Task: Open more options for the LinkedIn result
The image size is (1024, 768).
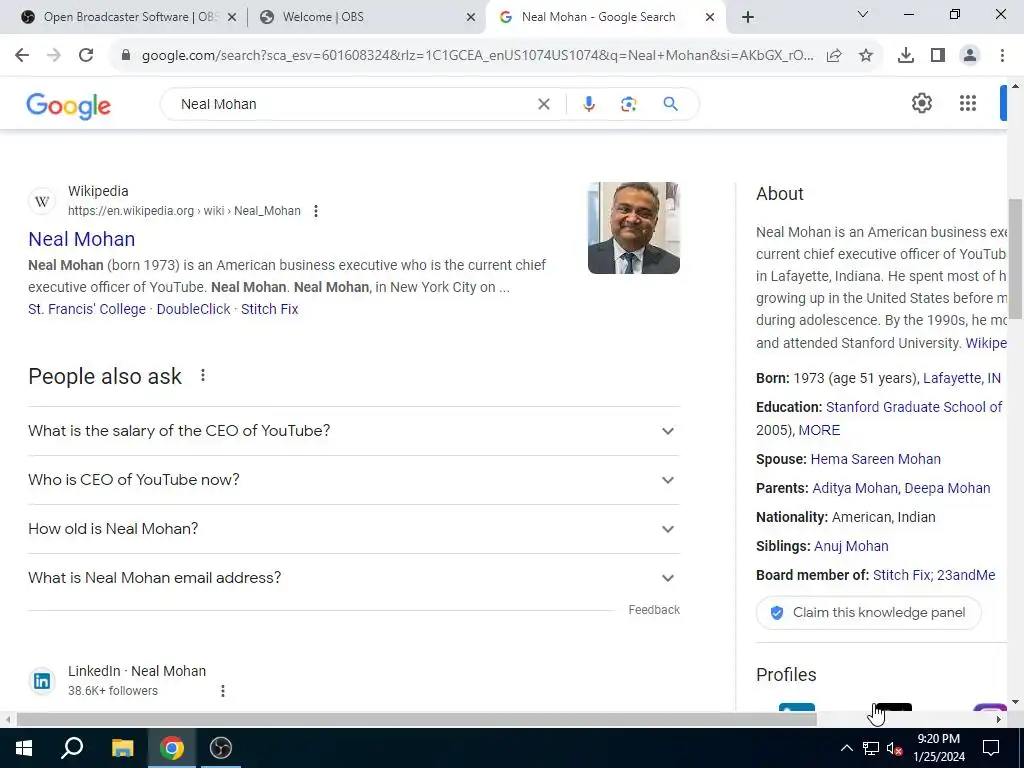Action: [x=222, y=691]
